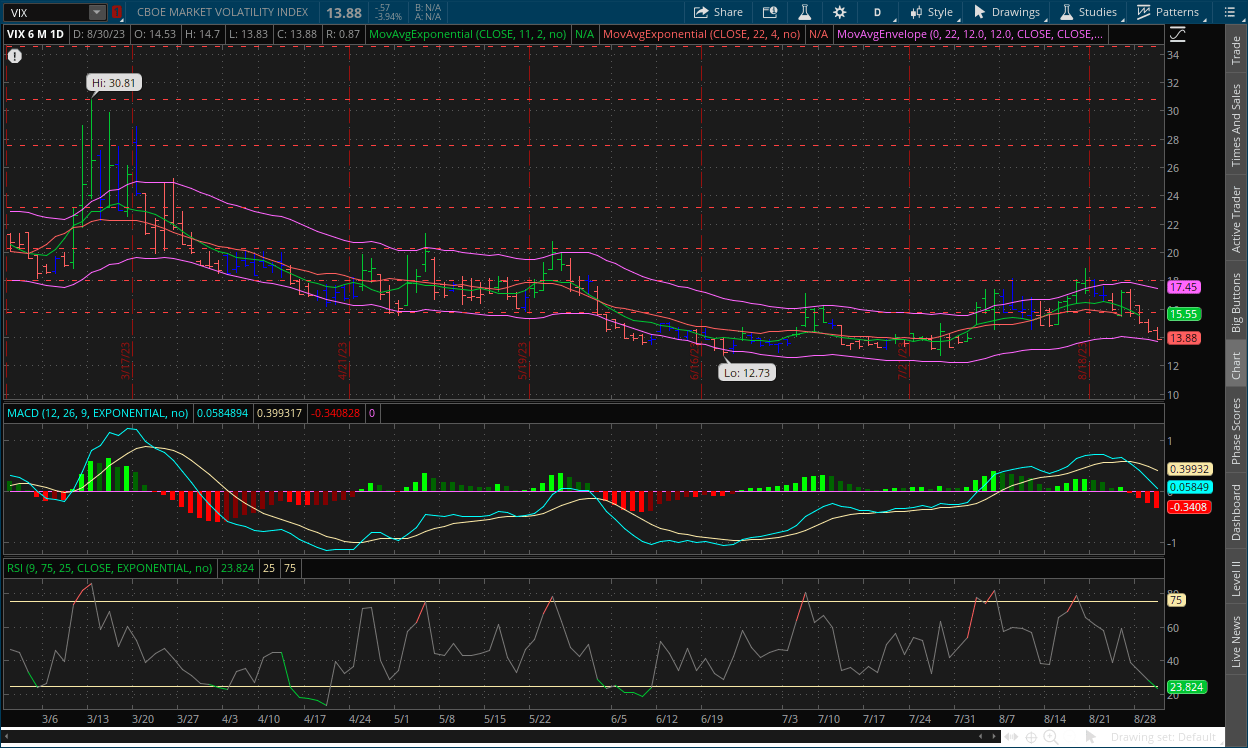Open the Active Trader side tab
This screenshot has width=1248, height=748.
[x=1237, y=218]
